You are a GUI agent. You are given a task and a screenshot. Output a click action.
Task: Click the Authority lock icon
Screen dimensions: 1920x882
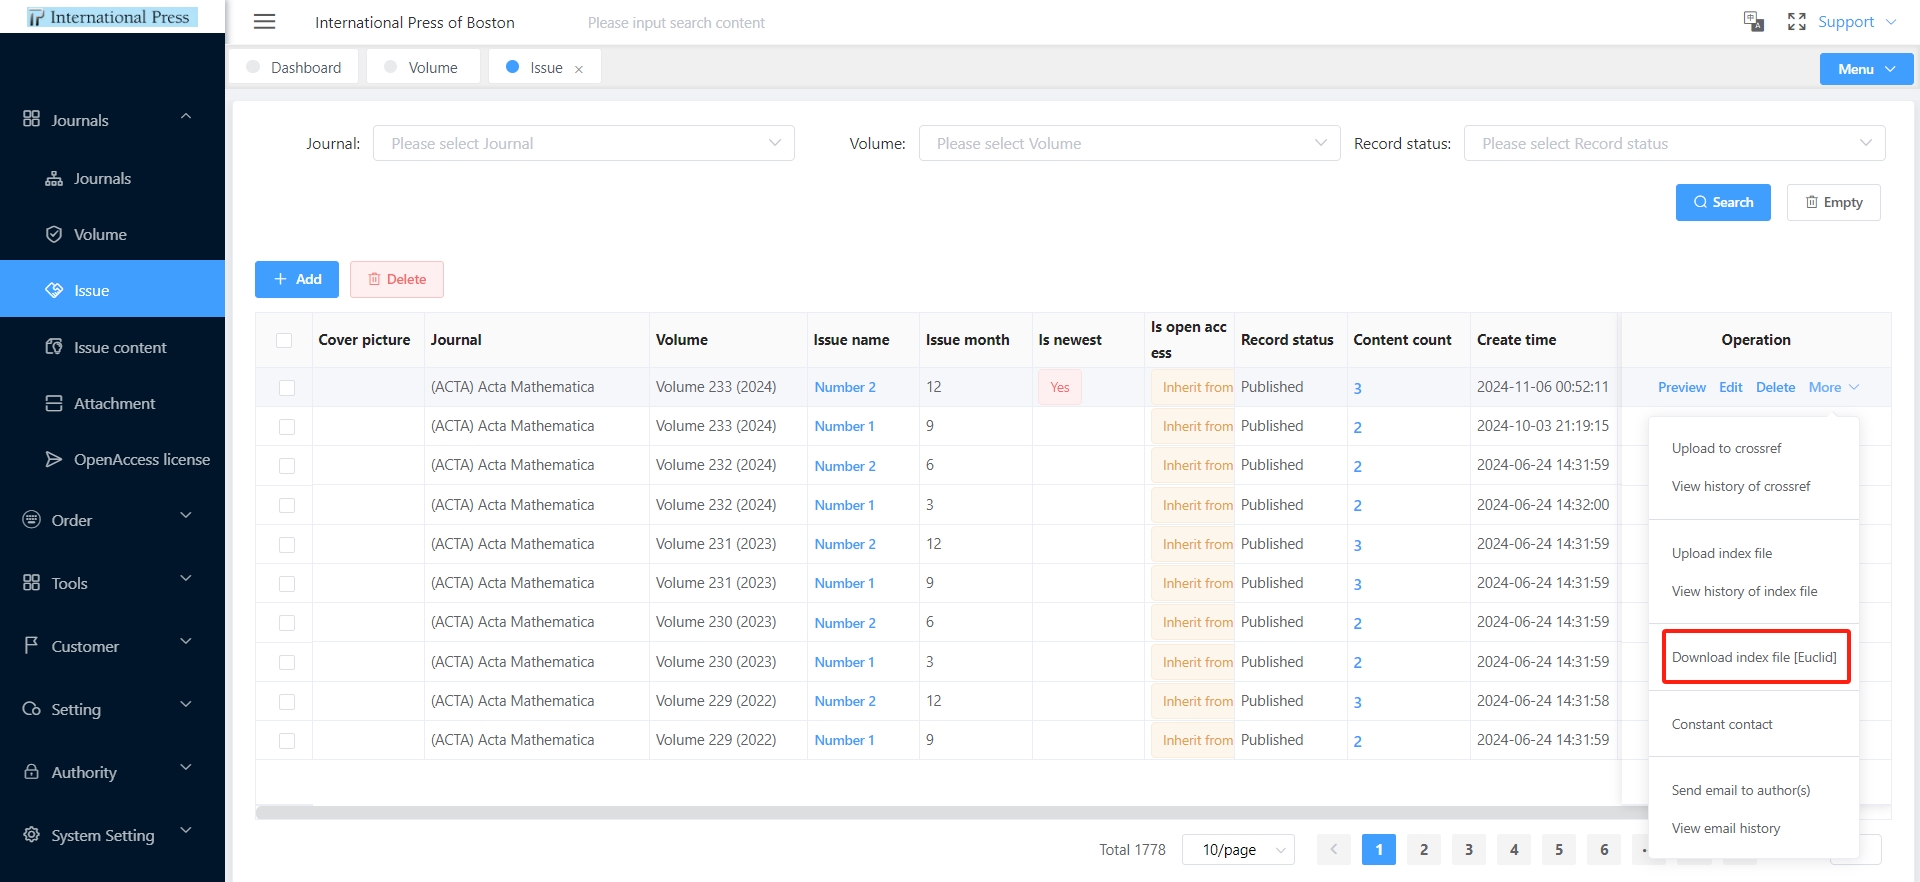click(32, 772)
